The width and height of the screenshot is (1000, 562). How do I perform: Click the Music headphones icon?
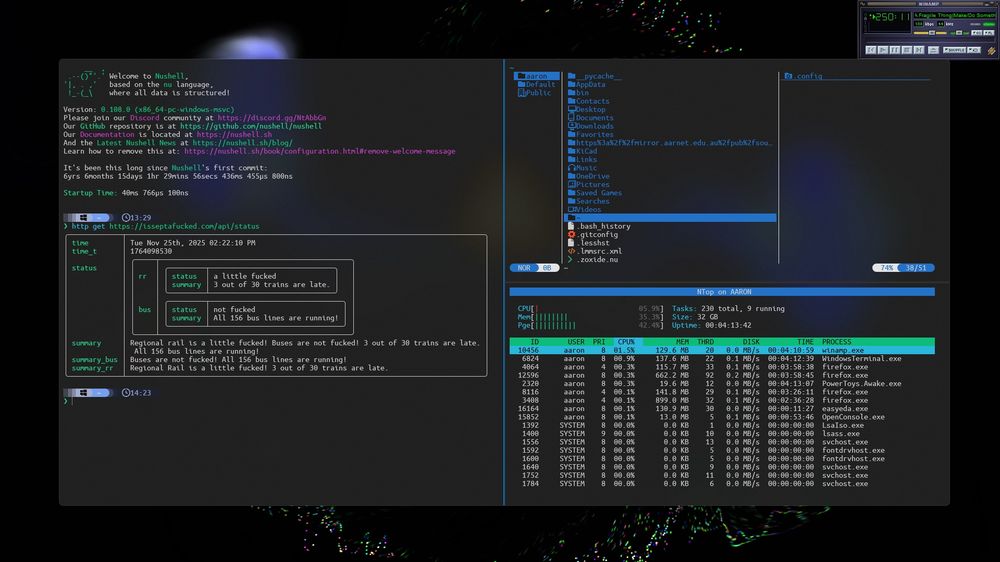click(571, 168)
